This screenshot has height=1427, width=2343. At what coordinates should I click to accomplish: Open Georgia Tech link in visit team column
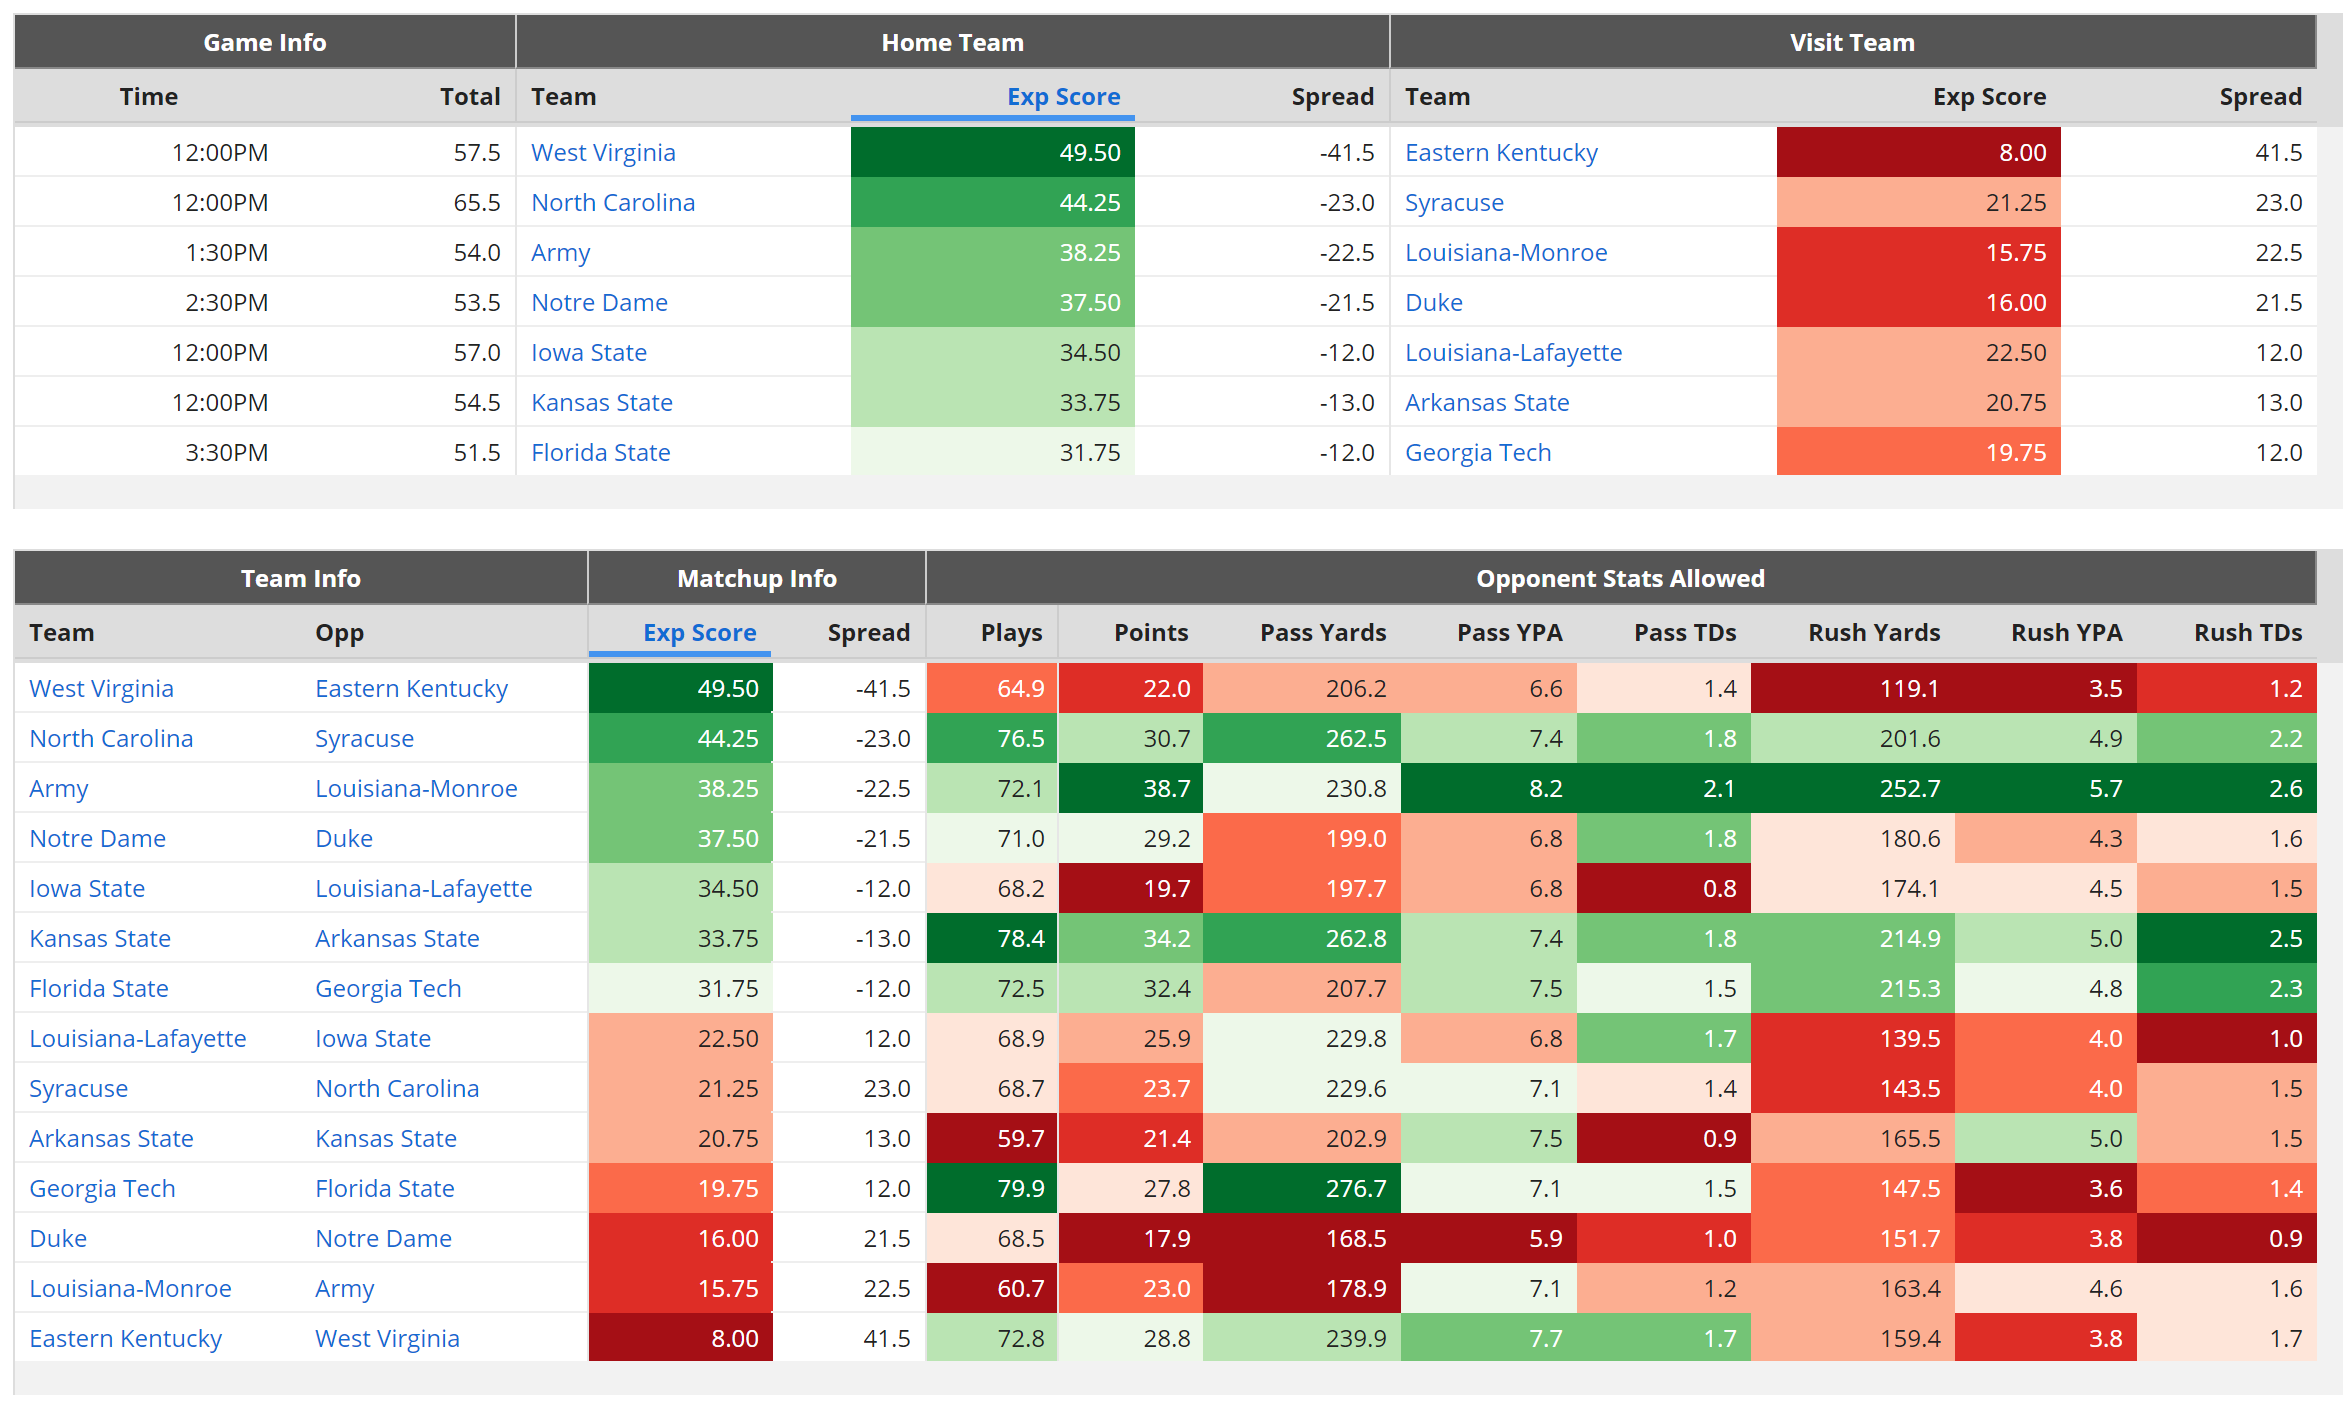click(x=1478, y=452)
